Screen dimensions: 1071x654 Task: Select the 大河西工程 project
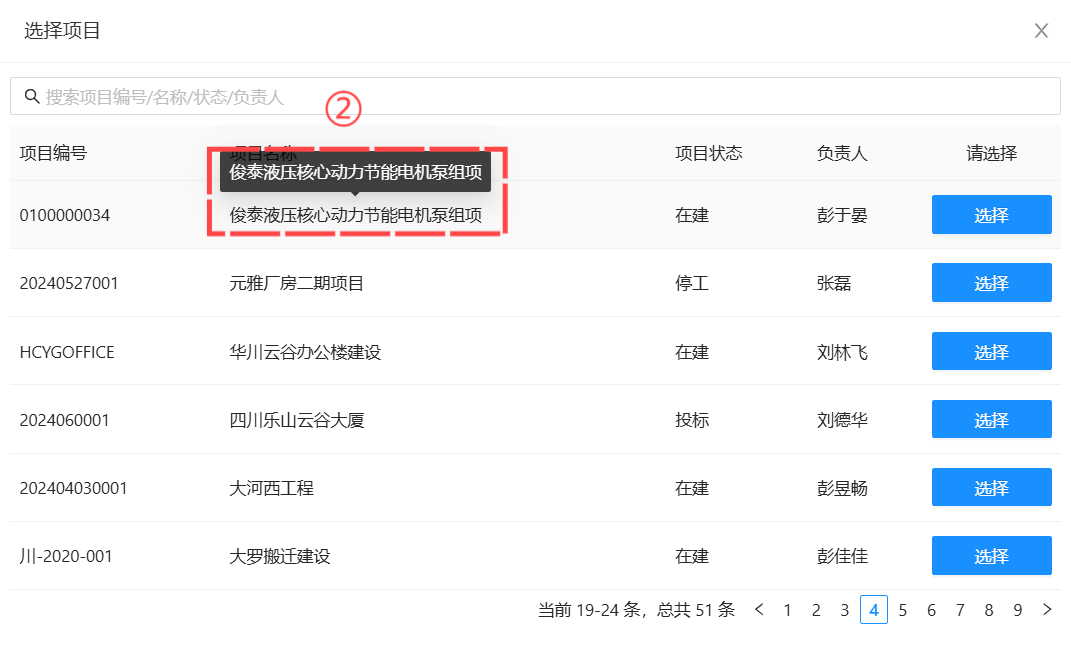point(991,488)
